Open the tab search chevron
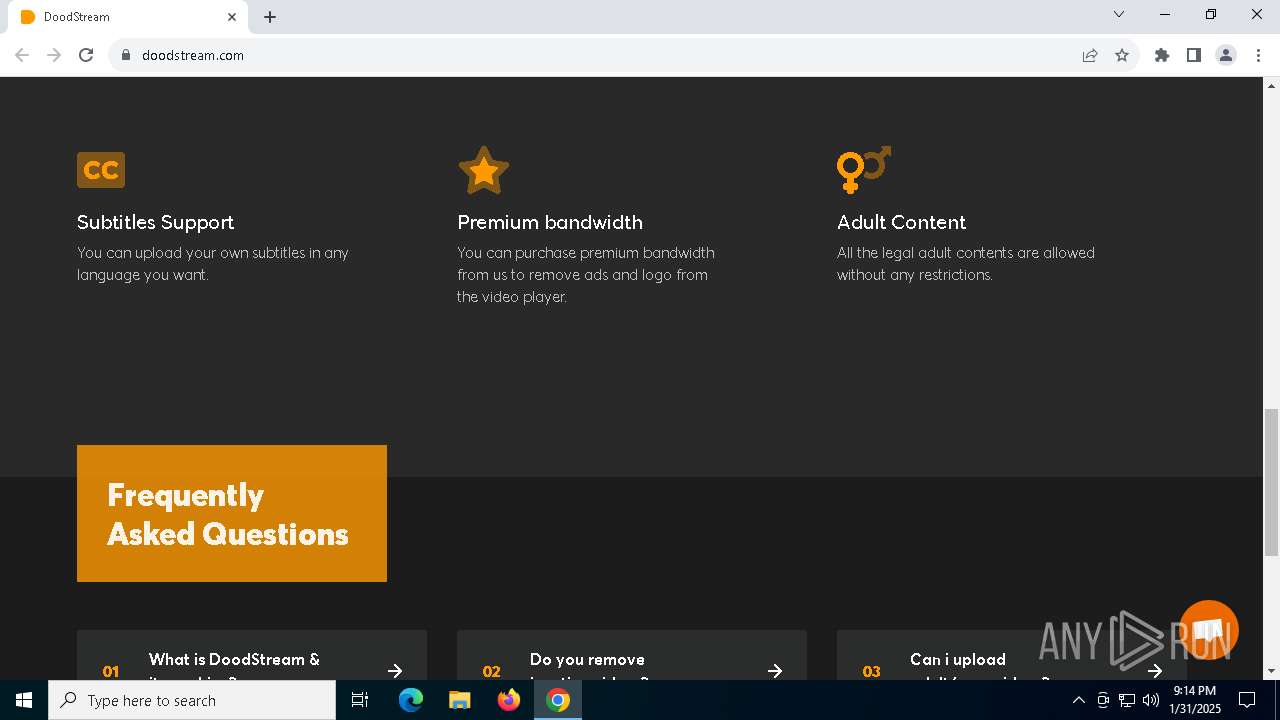The height and width of the screenshot is (720, 1280). tap(1119, 14)
